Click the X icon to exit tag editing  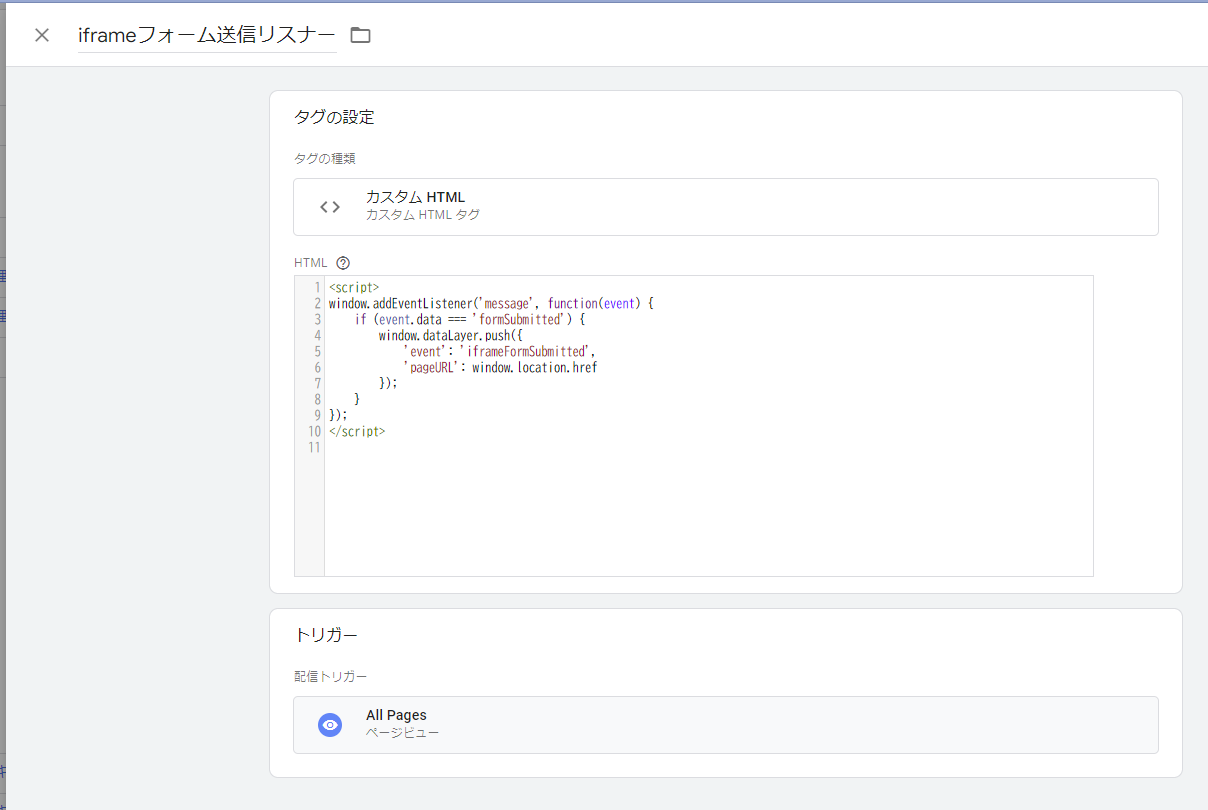click(x=41, y=34)
